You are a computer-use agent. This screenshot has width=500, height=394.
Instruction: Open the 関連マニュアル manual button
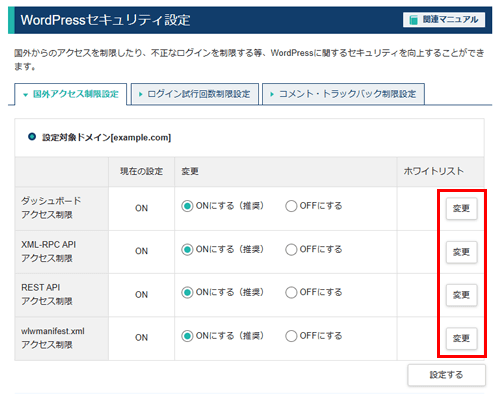[444, 20]
